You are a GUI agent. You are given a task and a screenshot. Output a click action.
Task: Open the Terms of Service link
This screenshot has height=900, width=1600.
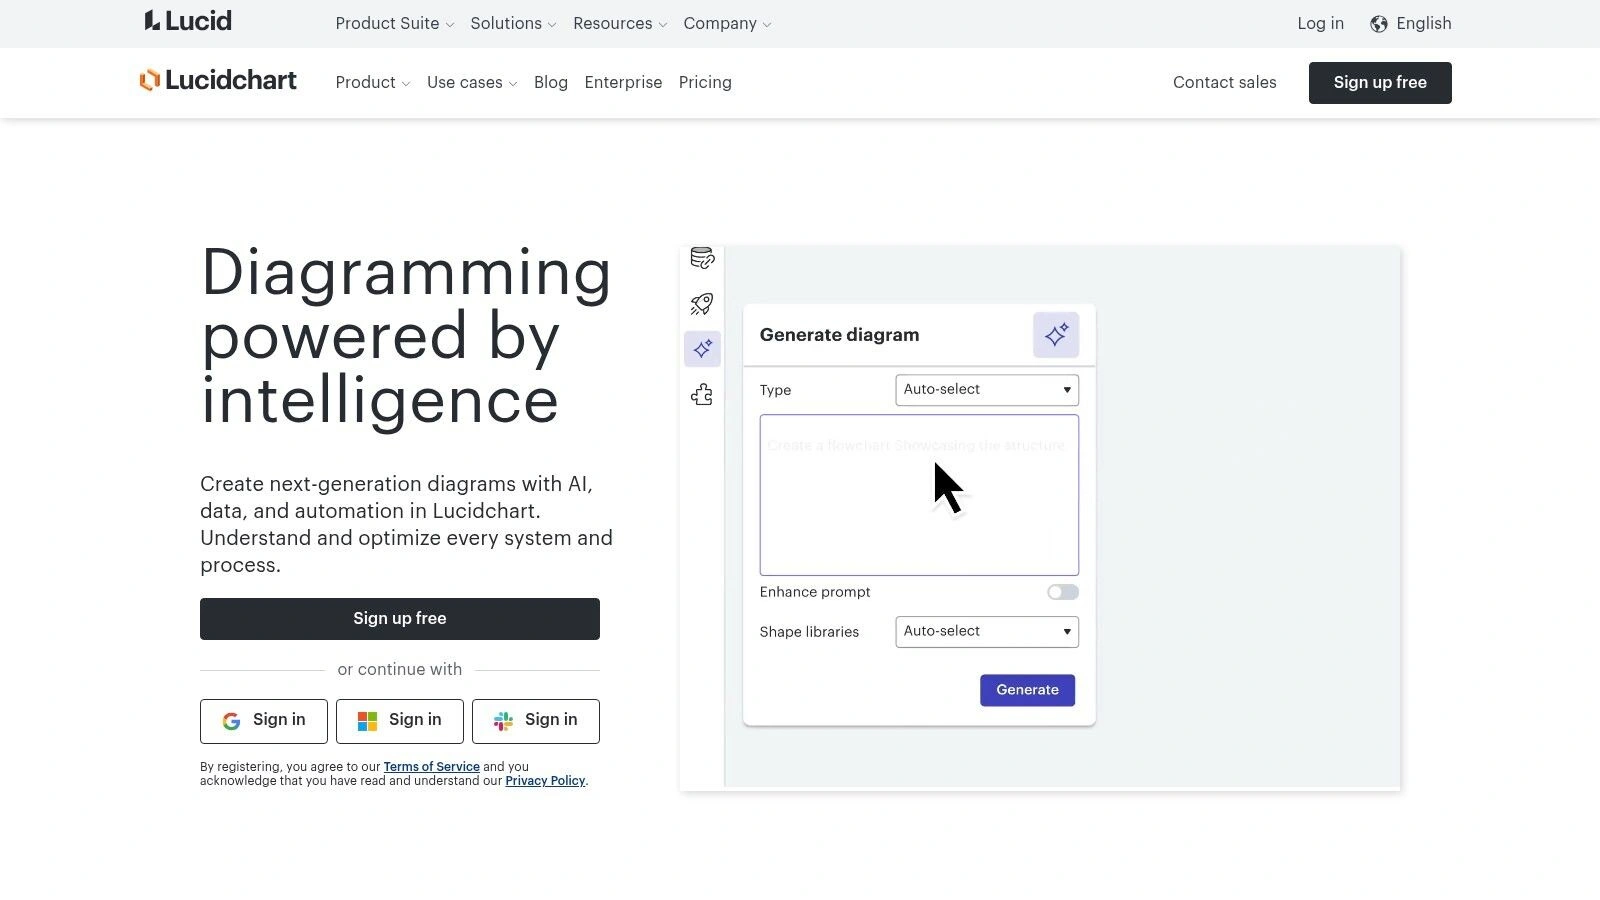(431, 766)
